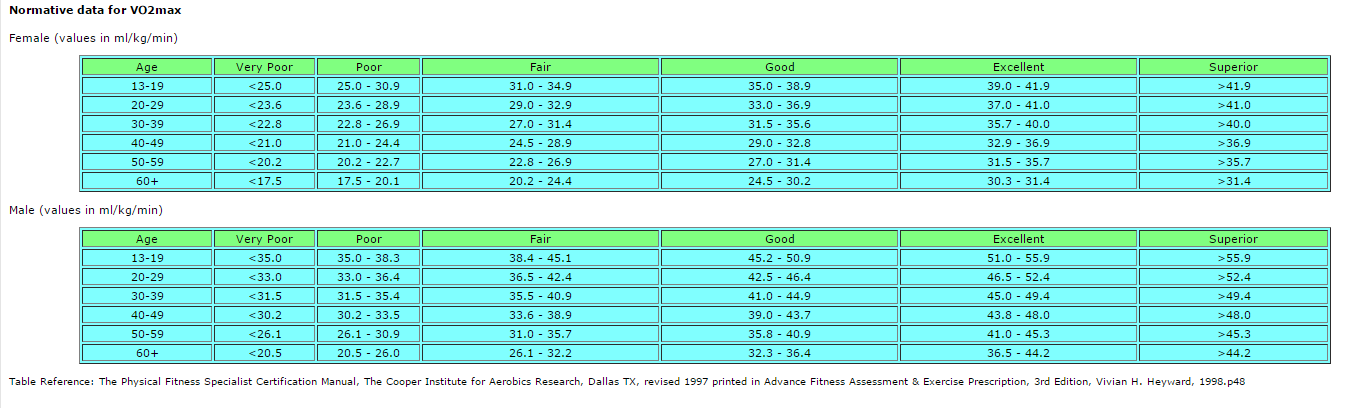Select male cell '26.1 - 30.9'
Screen dimensions: 1367x408
point(369,334)
